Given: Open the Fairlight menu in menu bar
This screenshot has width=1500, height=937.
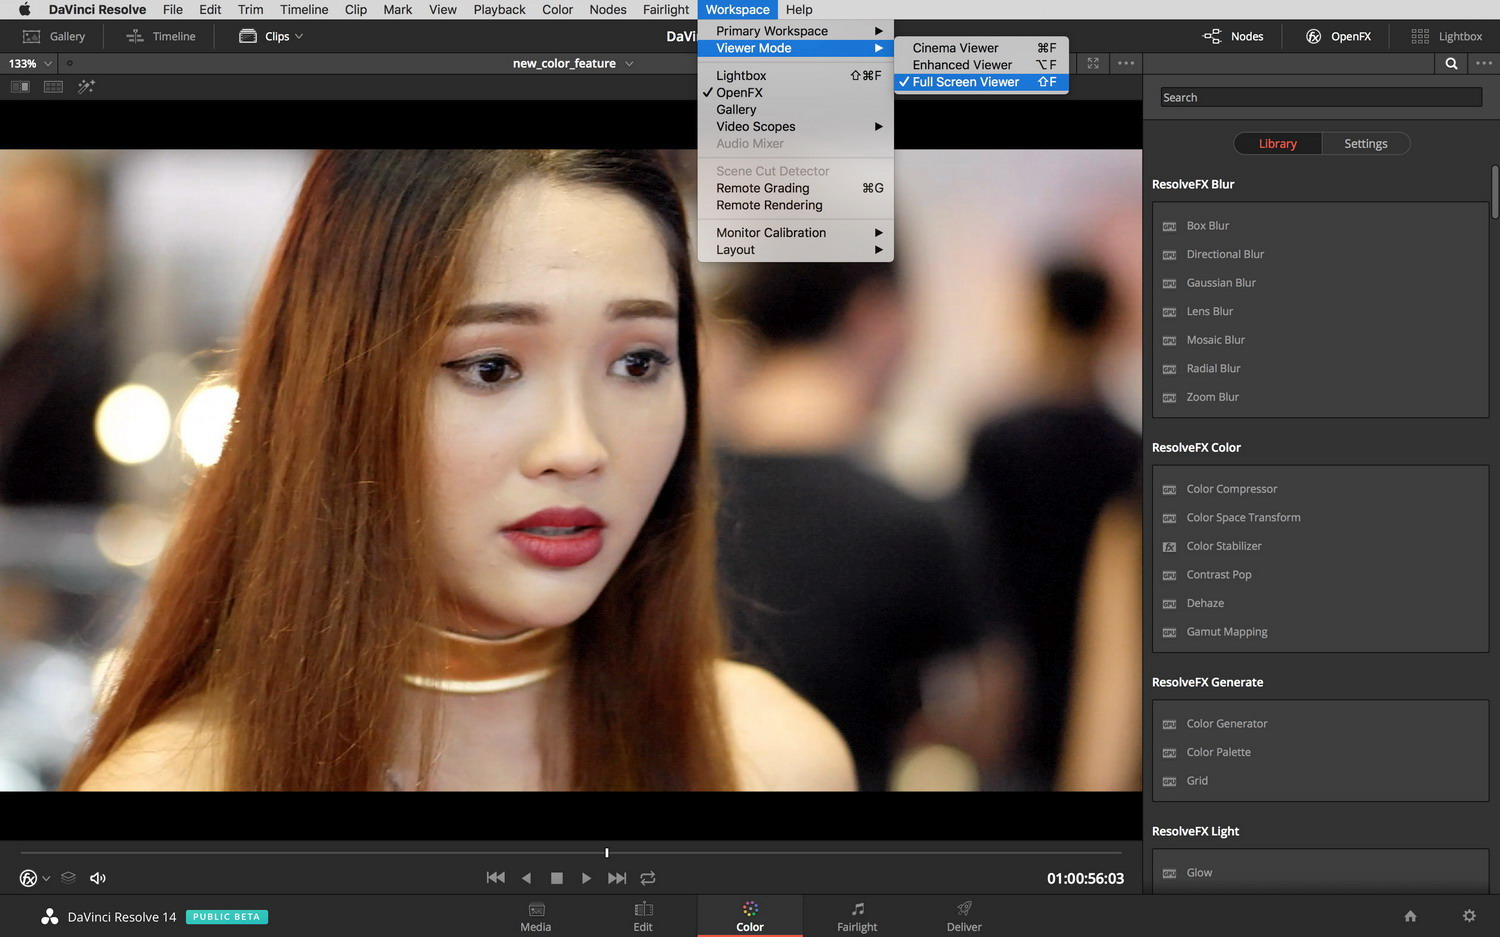Looking at the screenshot, I should [666, 10].
